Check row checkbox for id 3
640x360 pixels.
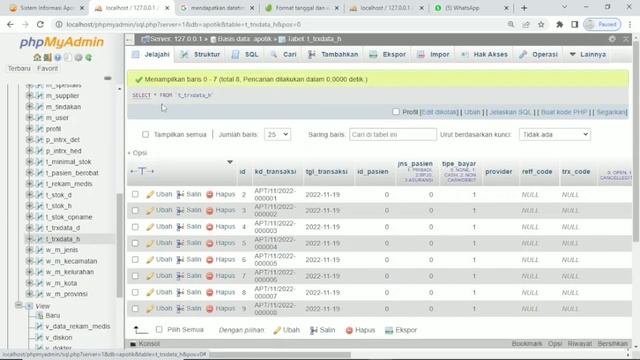(x=135, y=211)
